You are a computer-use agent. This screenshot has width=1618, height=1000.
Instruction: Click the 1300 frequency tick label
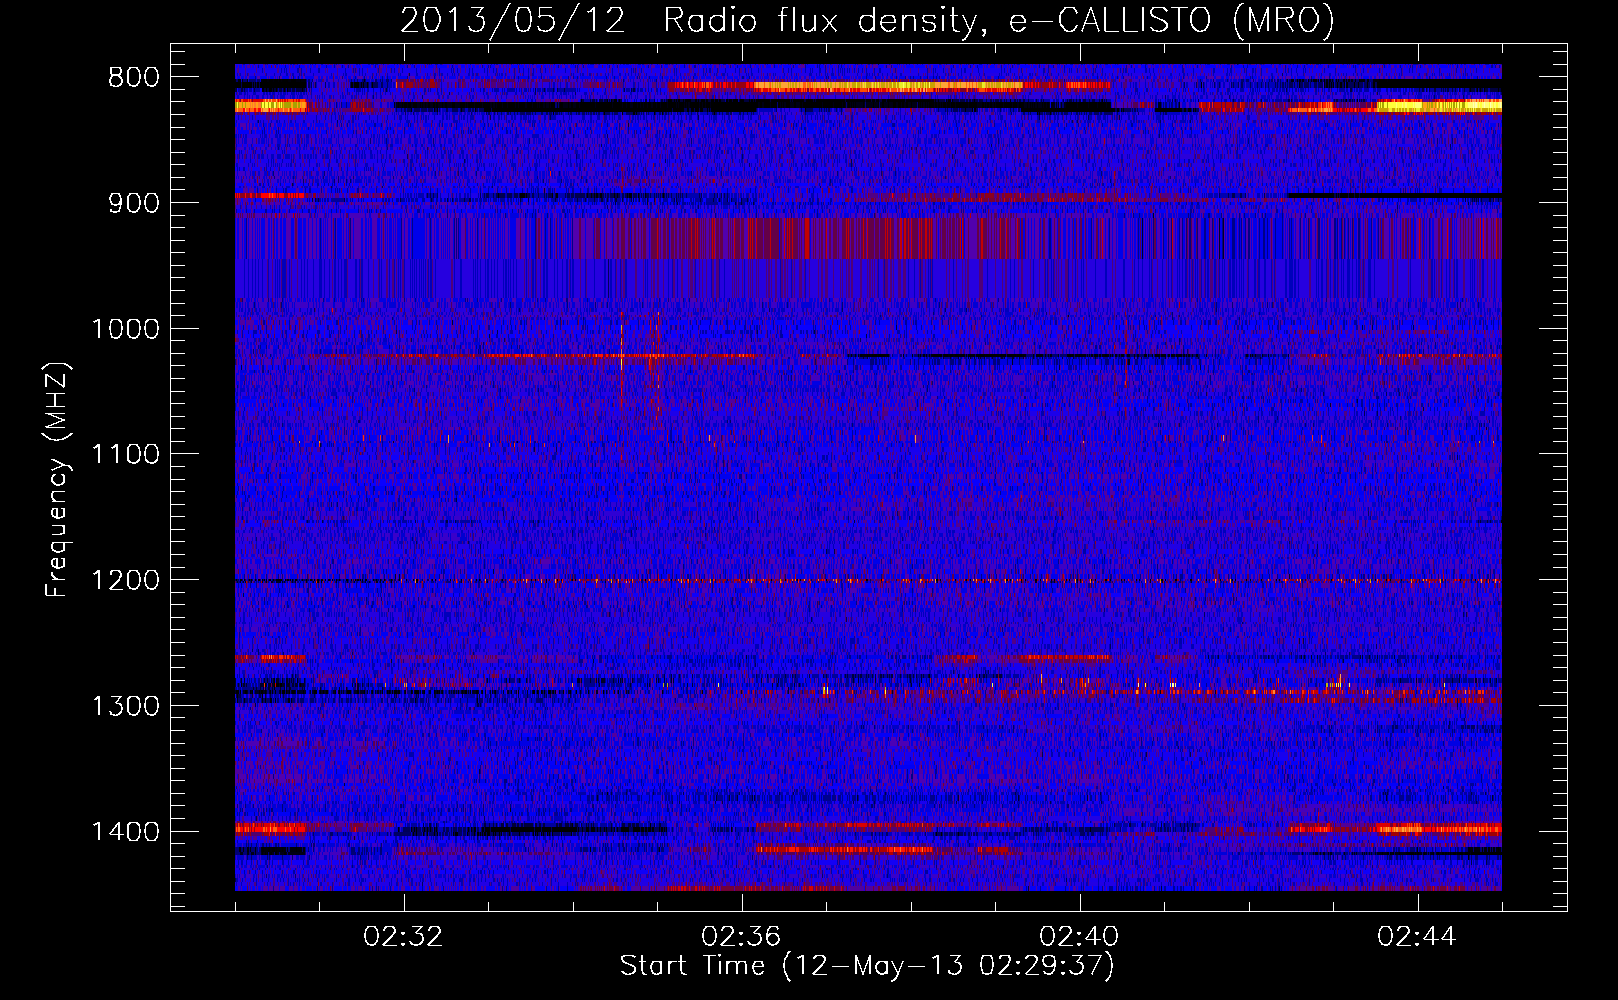click(125, 706)
